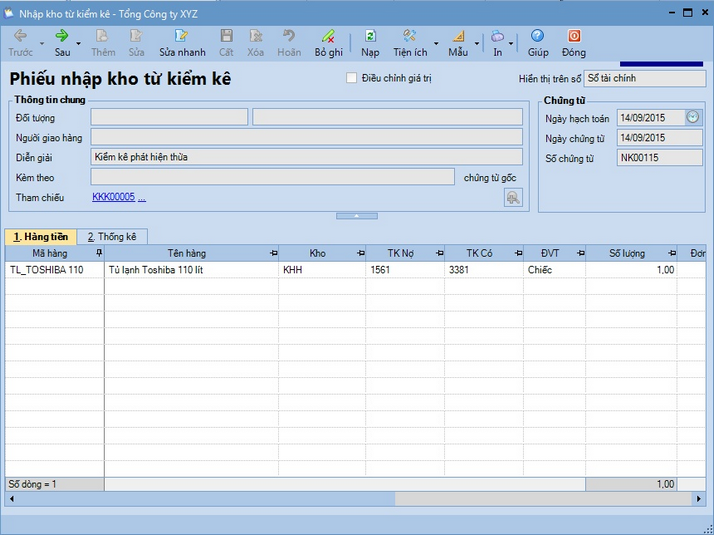Screen dimensions: 714x535
Task: Click the Người giao hàng field
Action: tap(306, 137)
